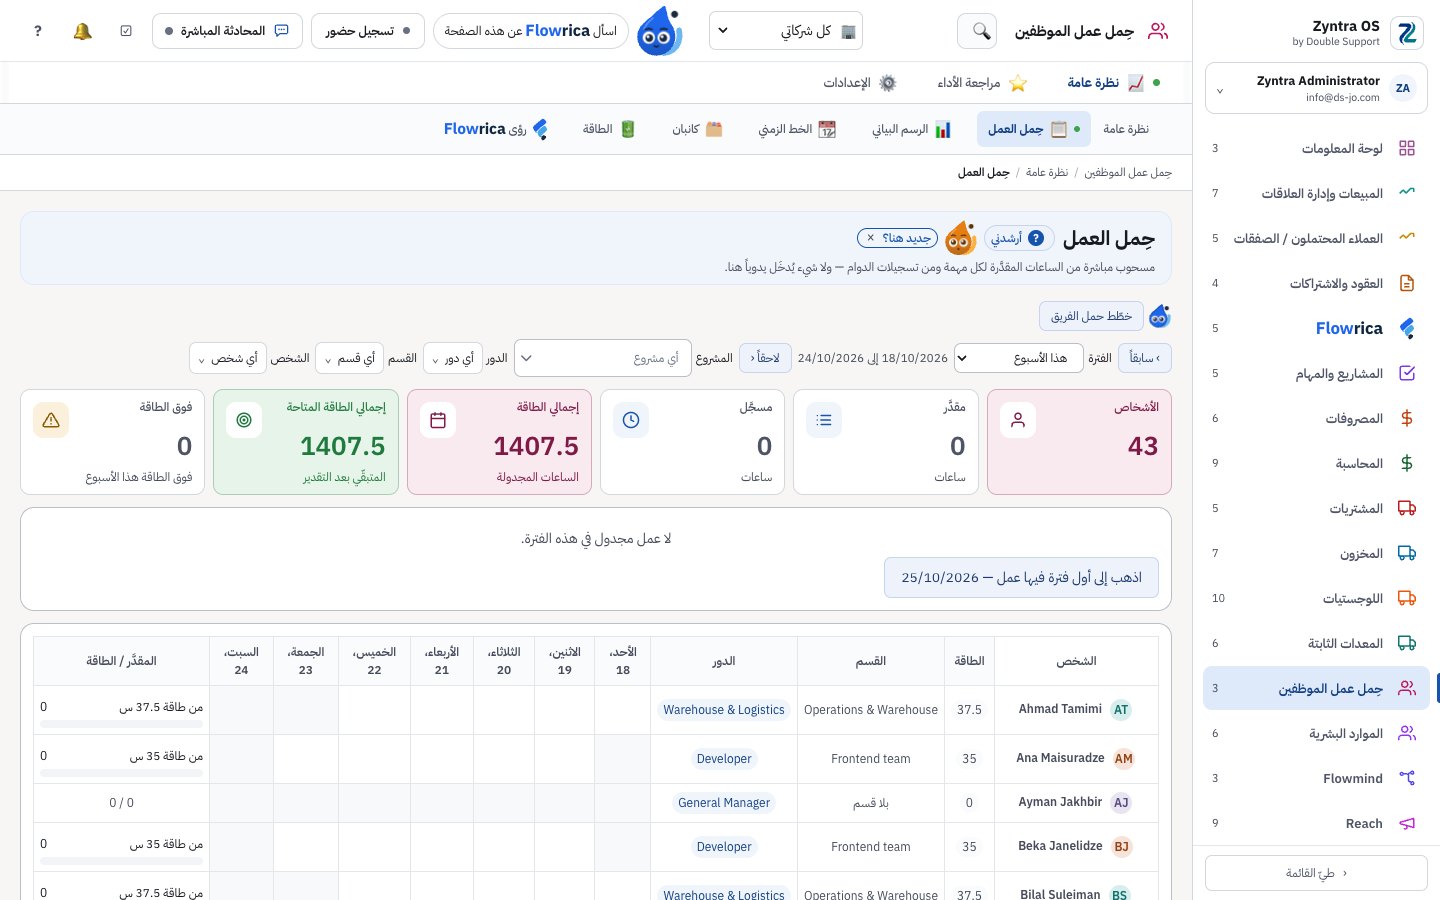Image resolution: width=1440 pixels, height=900 pixels.
Task: Open Reach megaphone icon in sidebar
Action: [1407, 823]
